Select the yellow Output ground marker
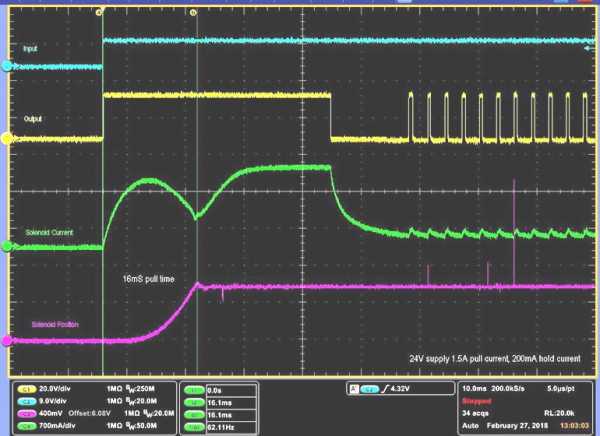The image size is (600, 436). [7, 139]
